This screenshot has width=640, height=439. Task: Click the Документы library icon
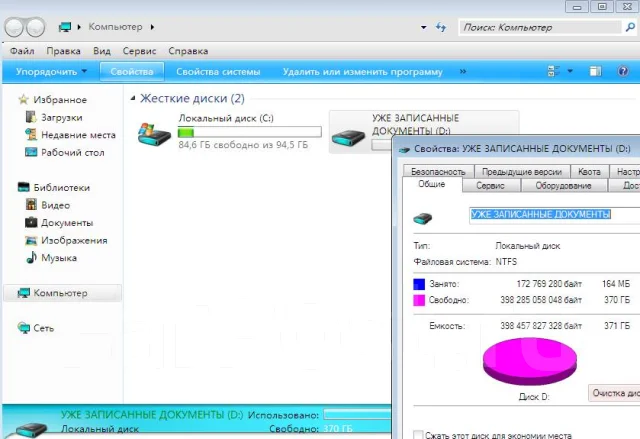(x=31, y=222)
